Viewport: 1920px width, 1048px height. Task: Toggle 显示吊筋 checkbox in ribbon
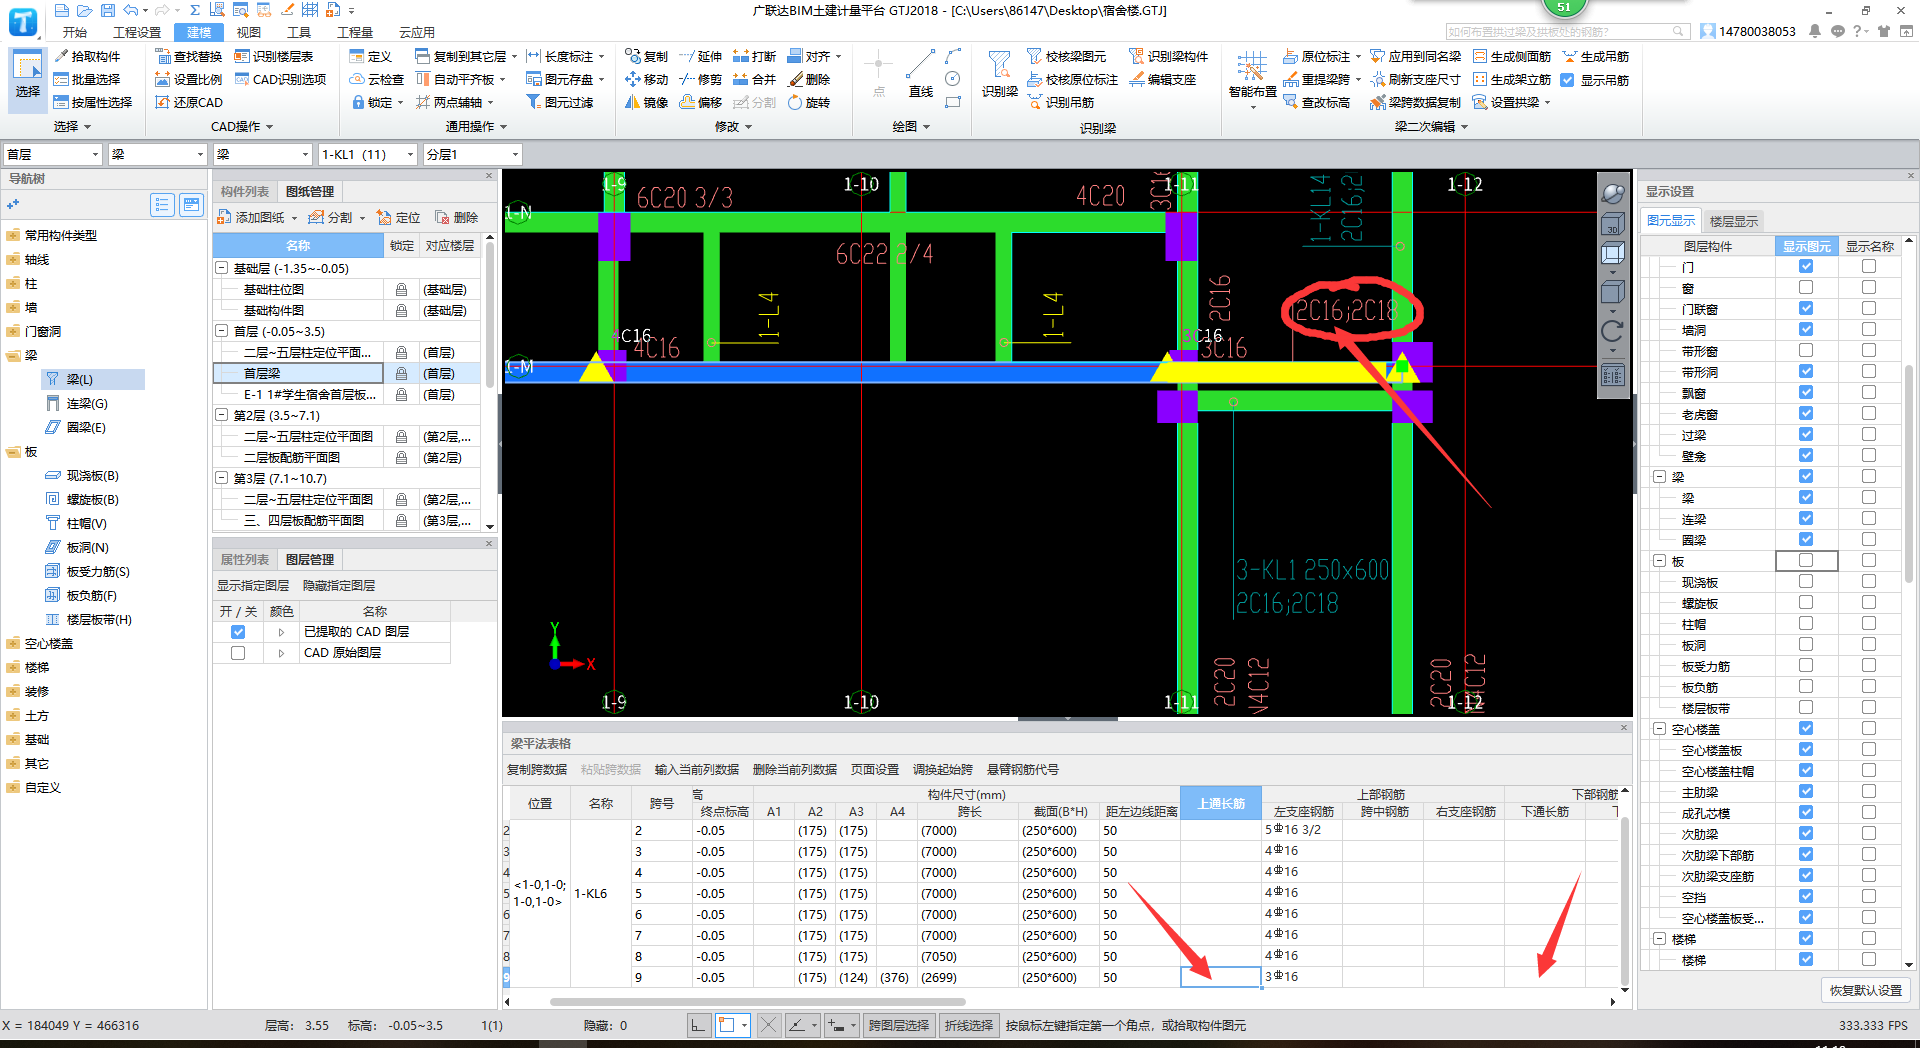(1567, 80)
